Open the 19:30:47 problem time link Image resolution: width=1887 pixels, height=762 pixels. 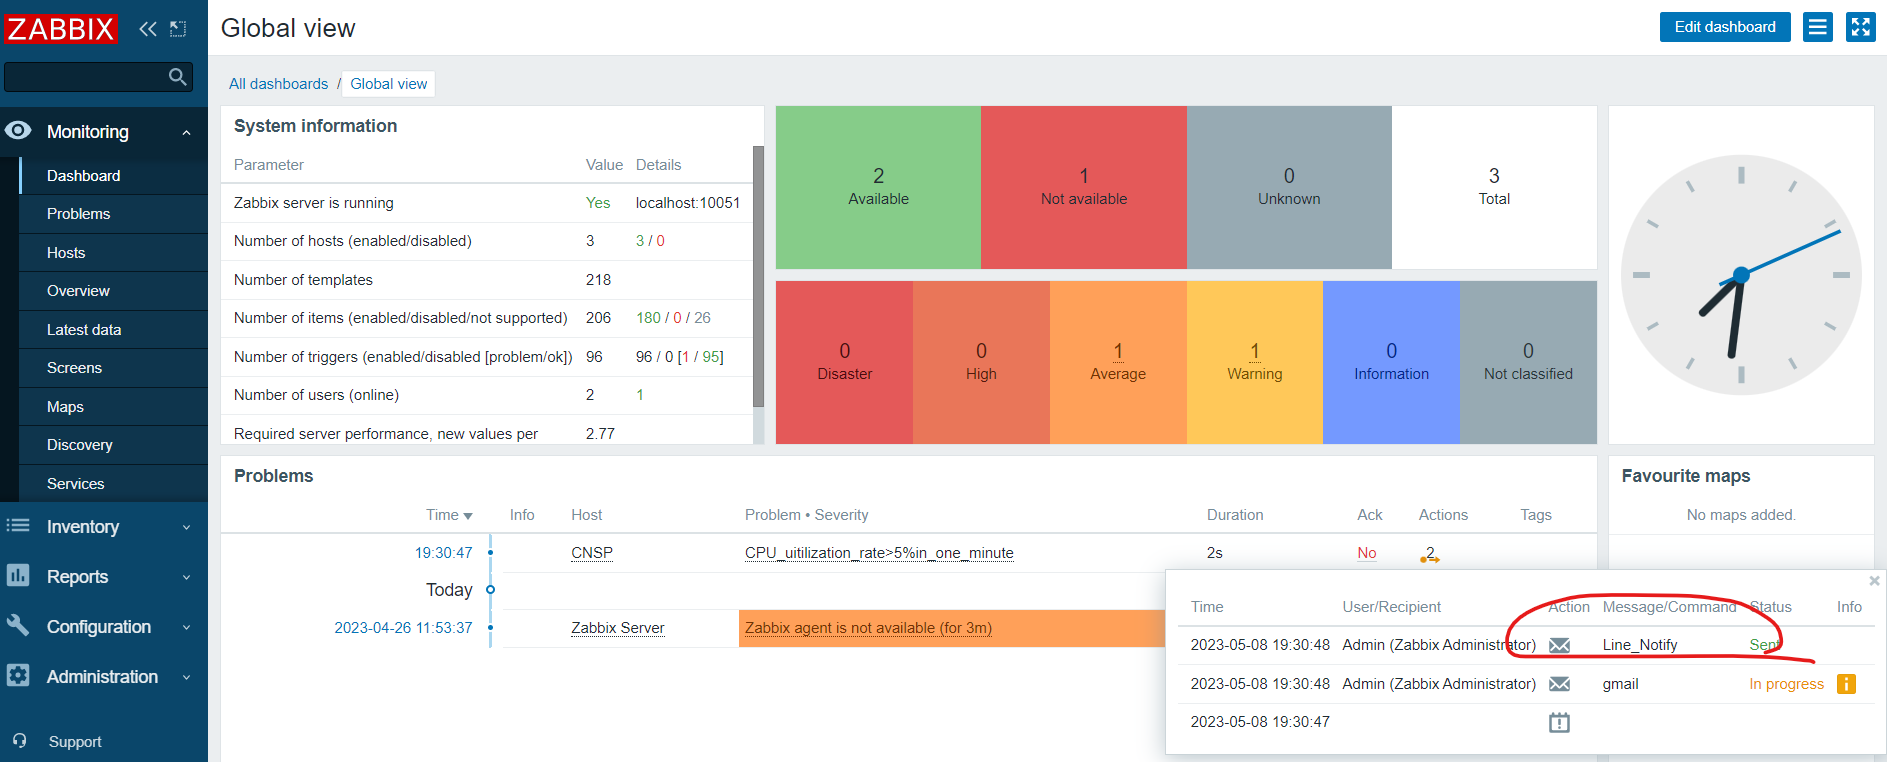444,553
